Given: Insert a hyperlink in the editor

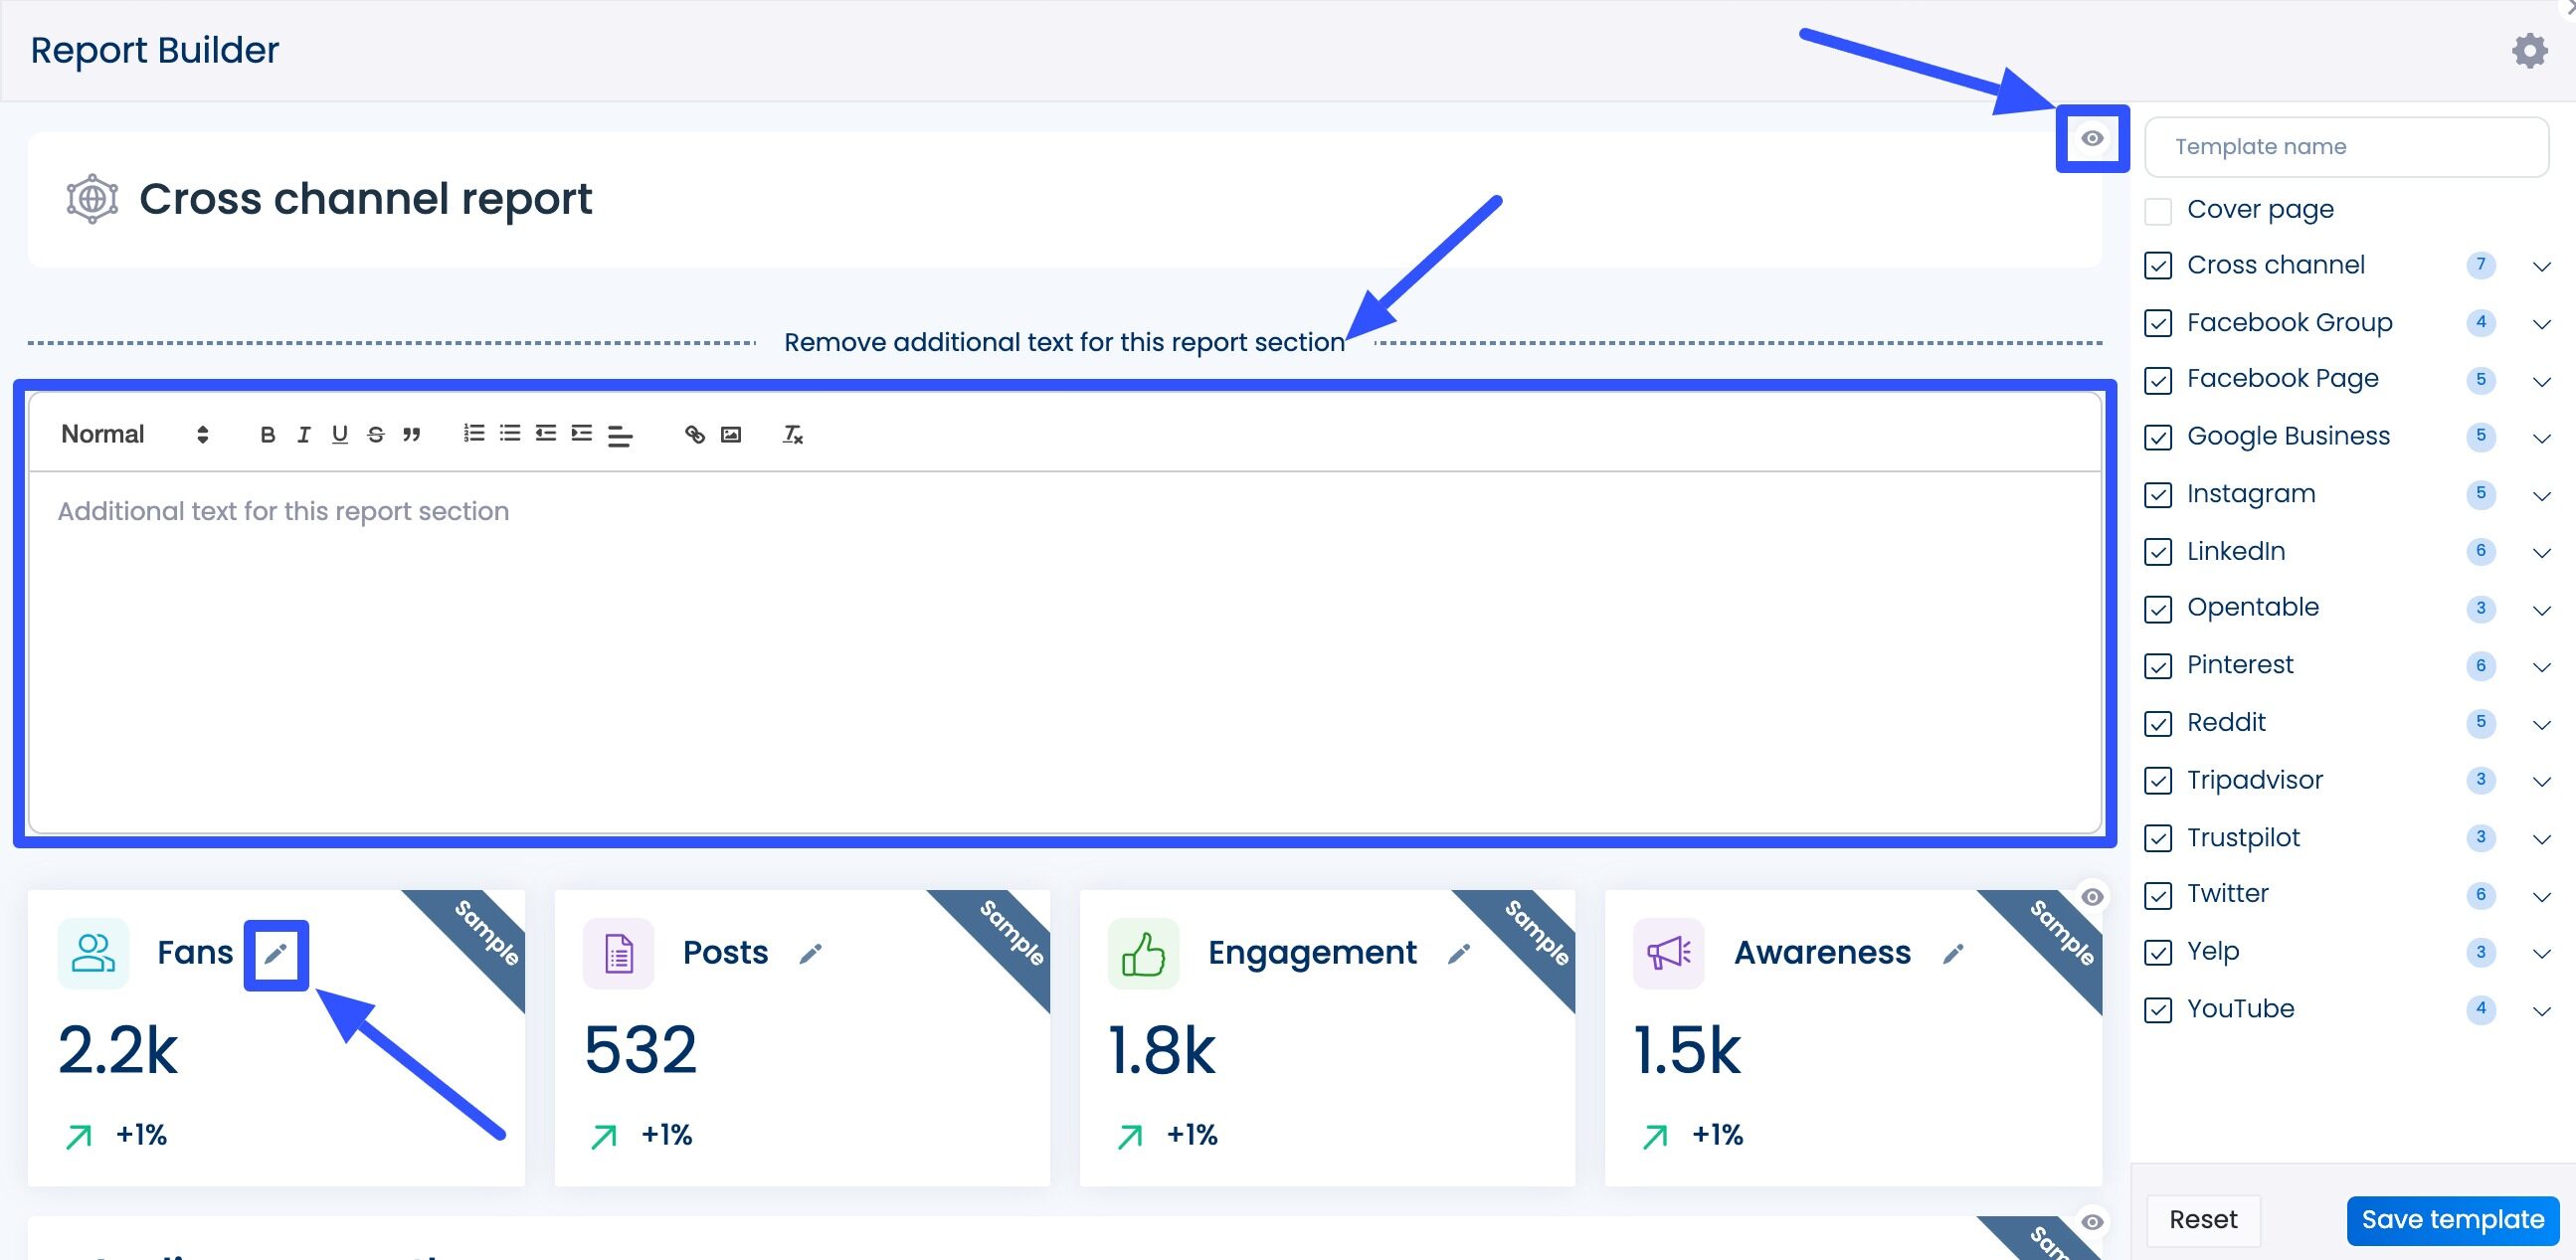Looking at the screenshot, I should [x=695, y=434].
